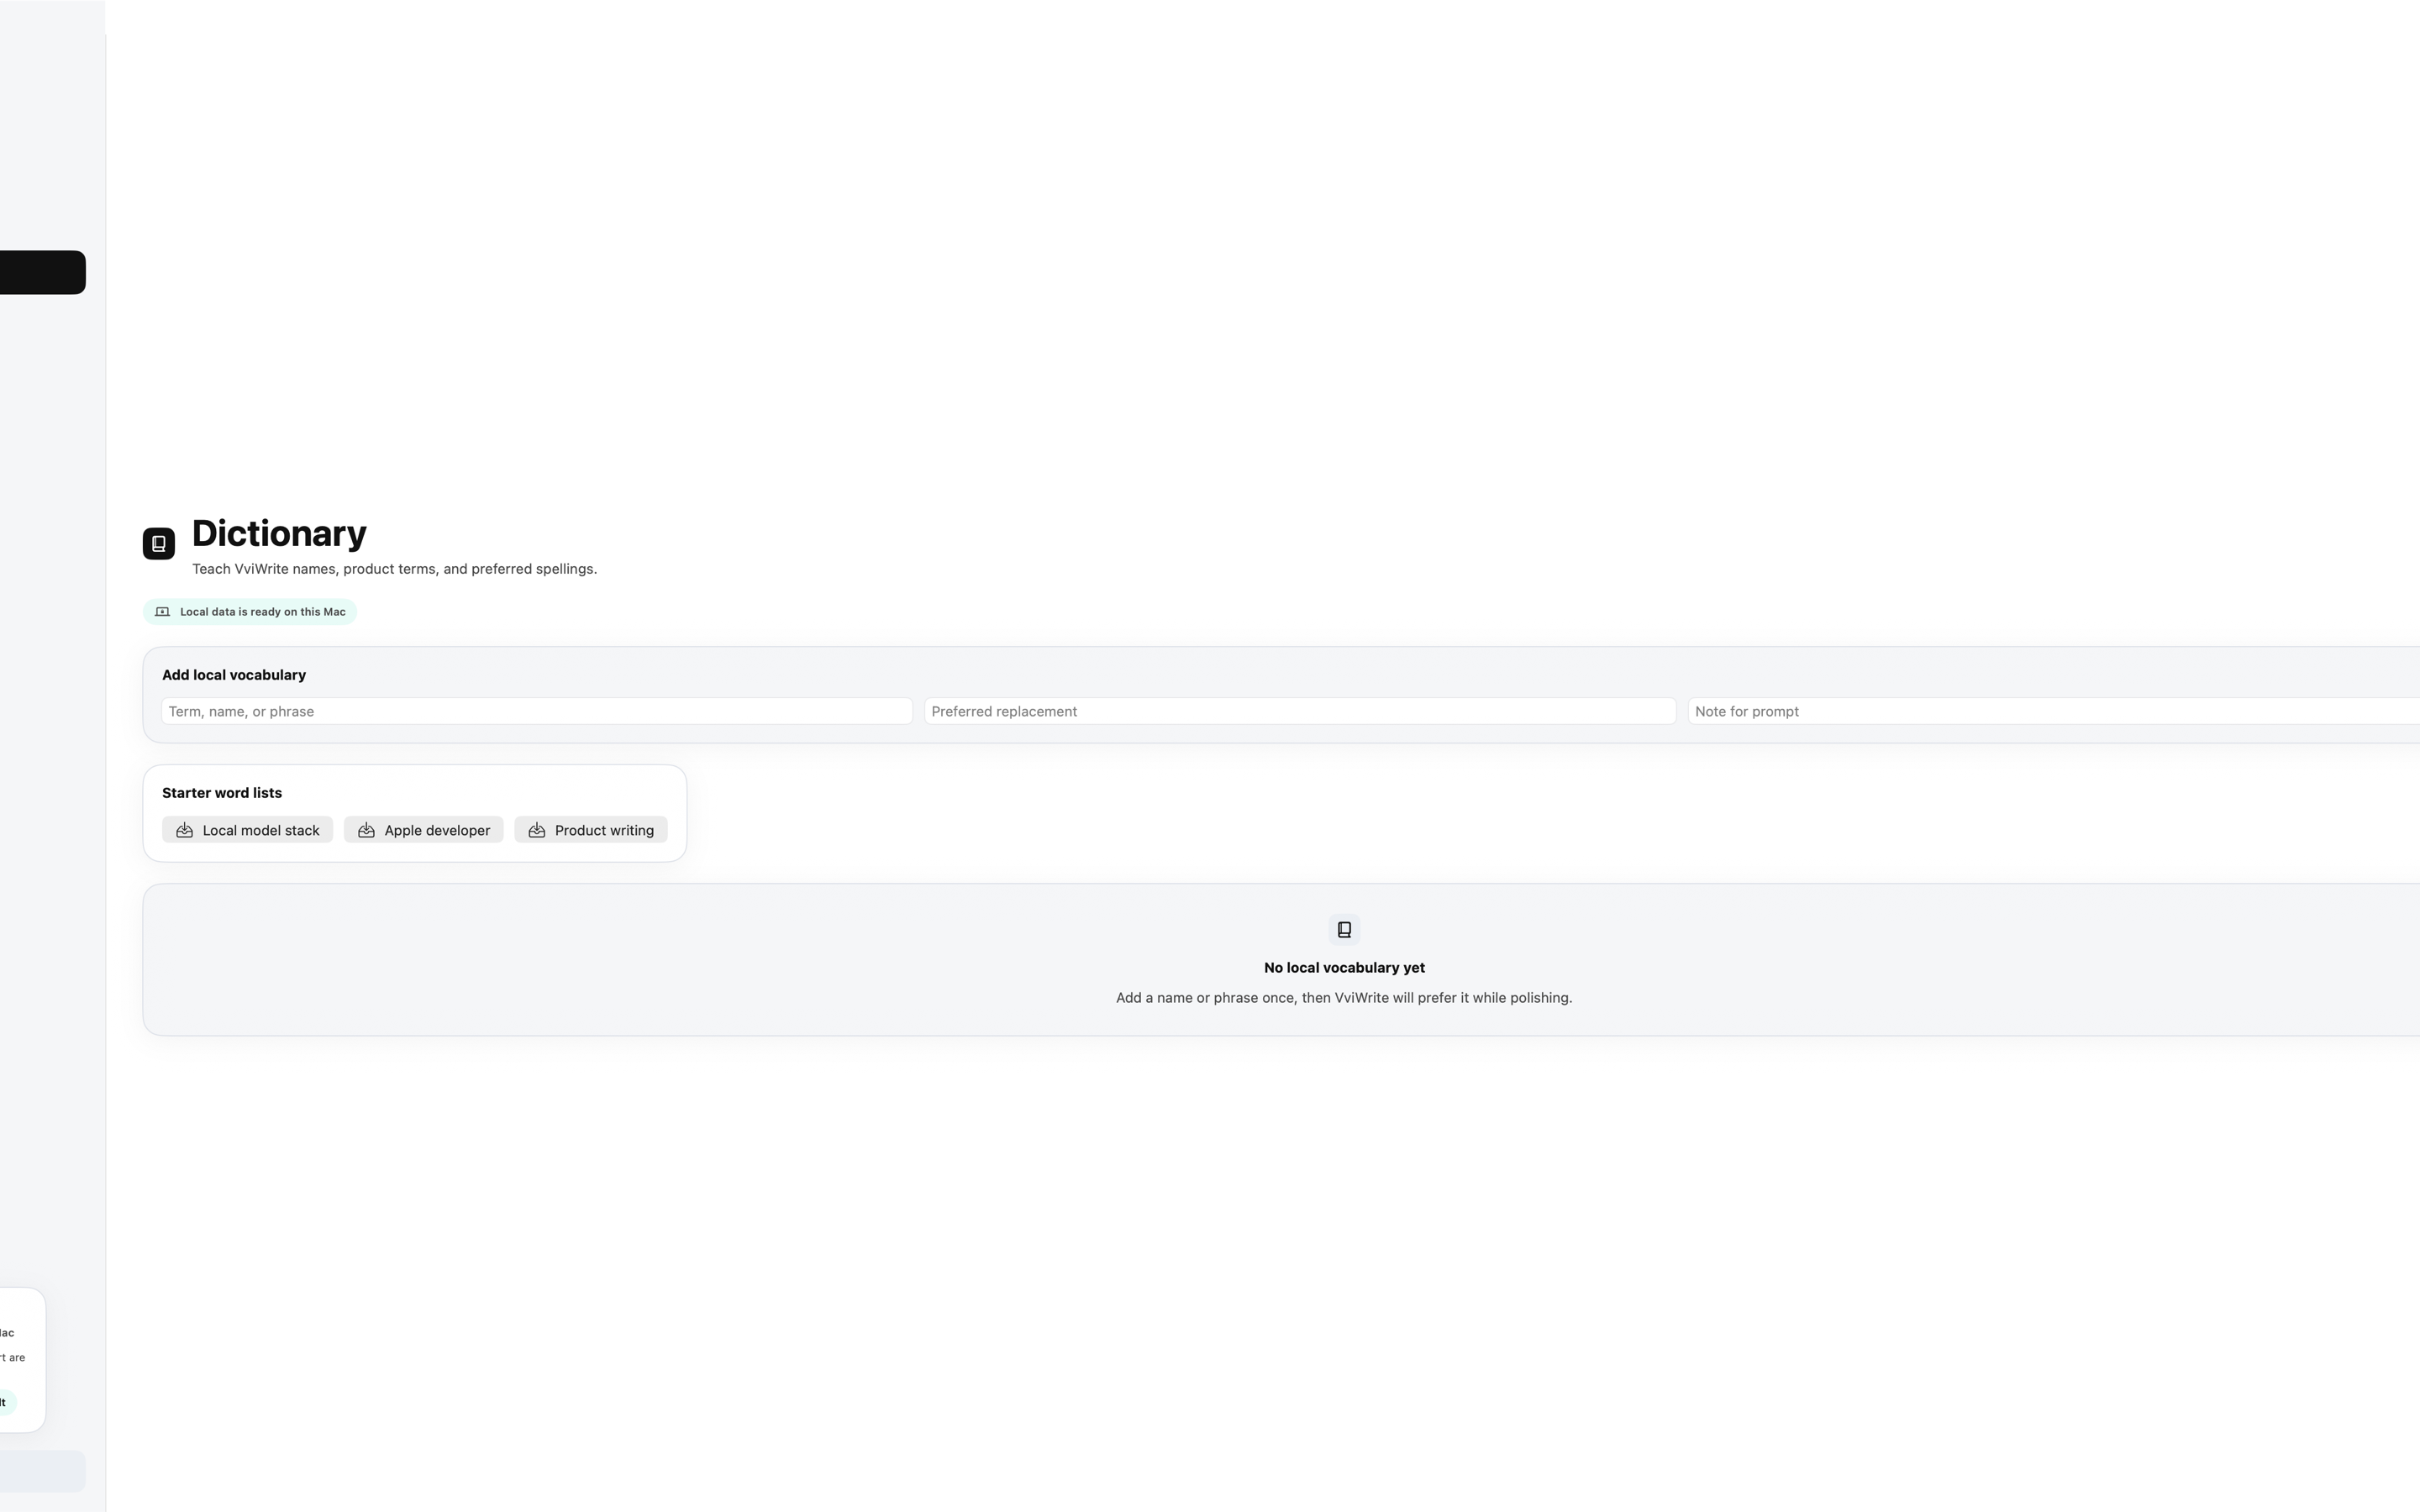The width and height of the screenshot is (2420, 1512).
Task: Click the 'Add local vocabulary' heading
Action: pyautogui.click(x=234, y=675)
